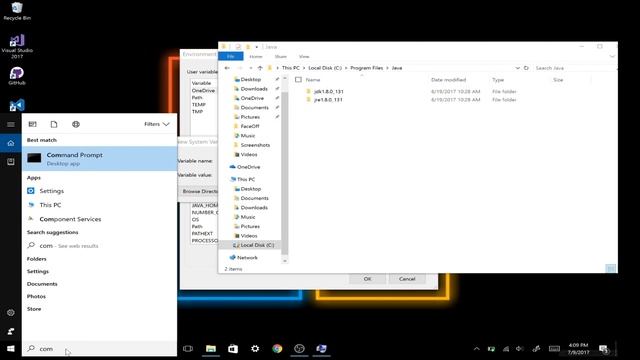Select the Photos search category
Viewport: 640px width, 360px height.
pyautogui.click(x=36, y=296)
